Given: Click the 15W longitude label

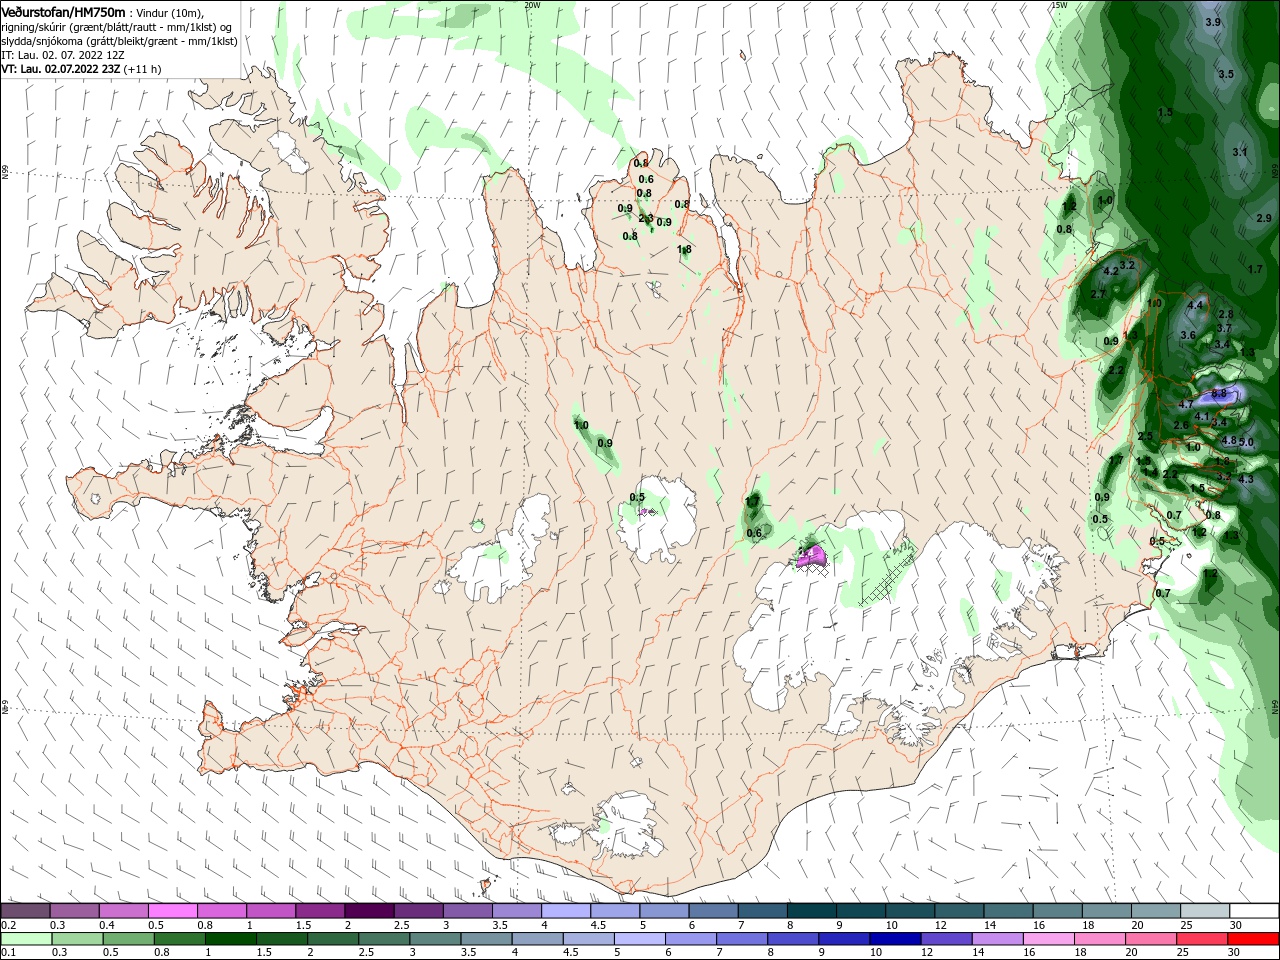Looking at the screenshot, I should pyautogui.click(x=1059, y=5).
